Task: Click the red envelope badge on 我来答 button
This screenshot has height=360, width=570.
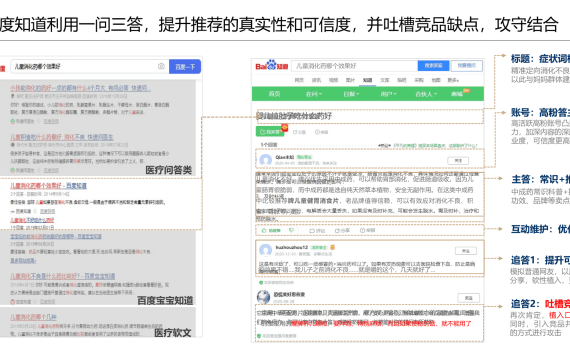Action: tap(284, 128)
